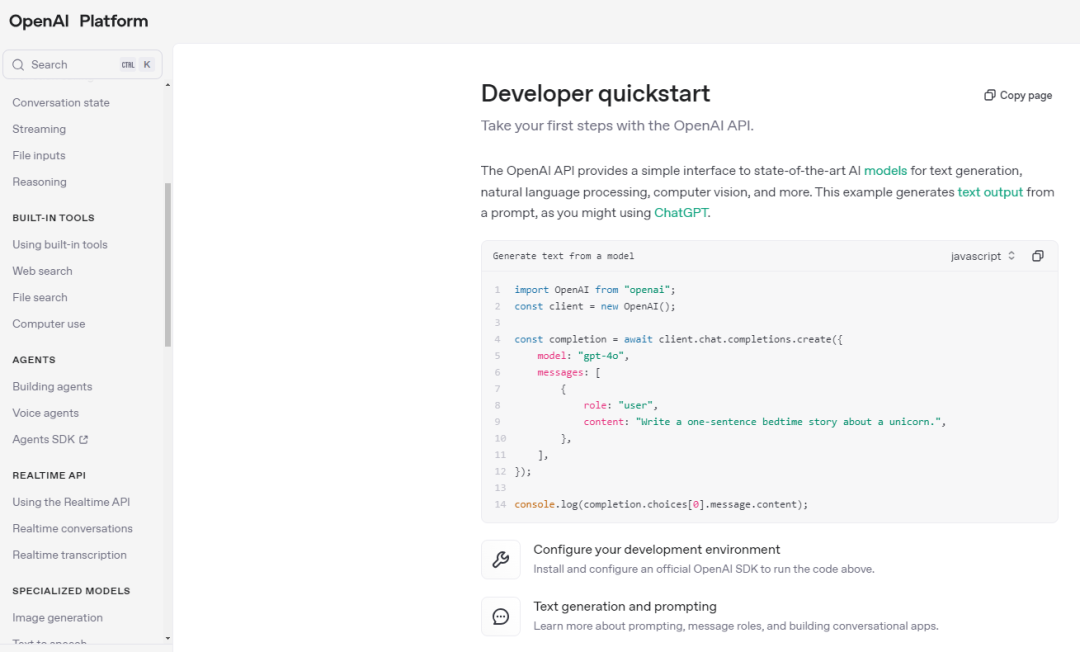The width and height of the screenshot is (1080, 652).
Task: Open Voice agents page
Action: click(x=45, y=413)
